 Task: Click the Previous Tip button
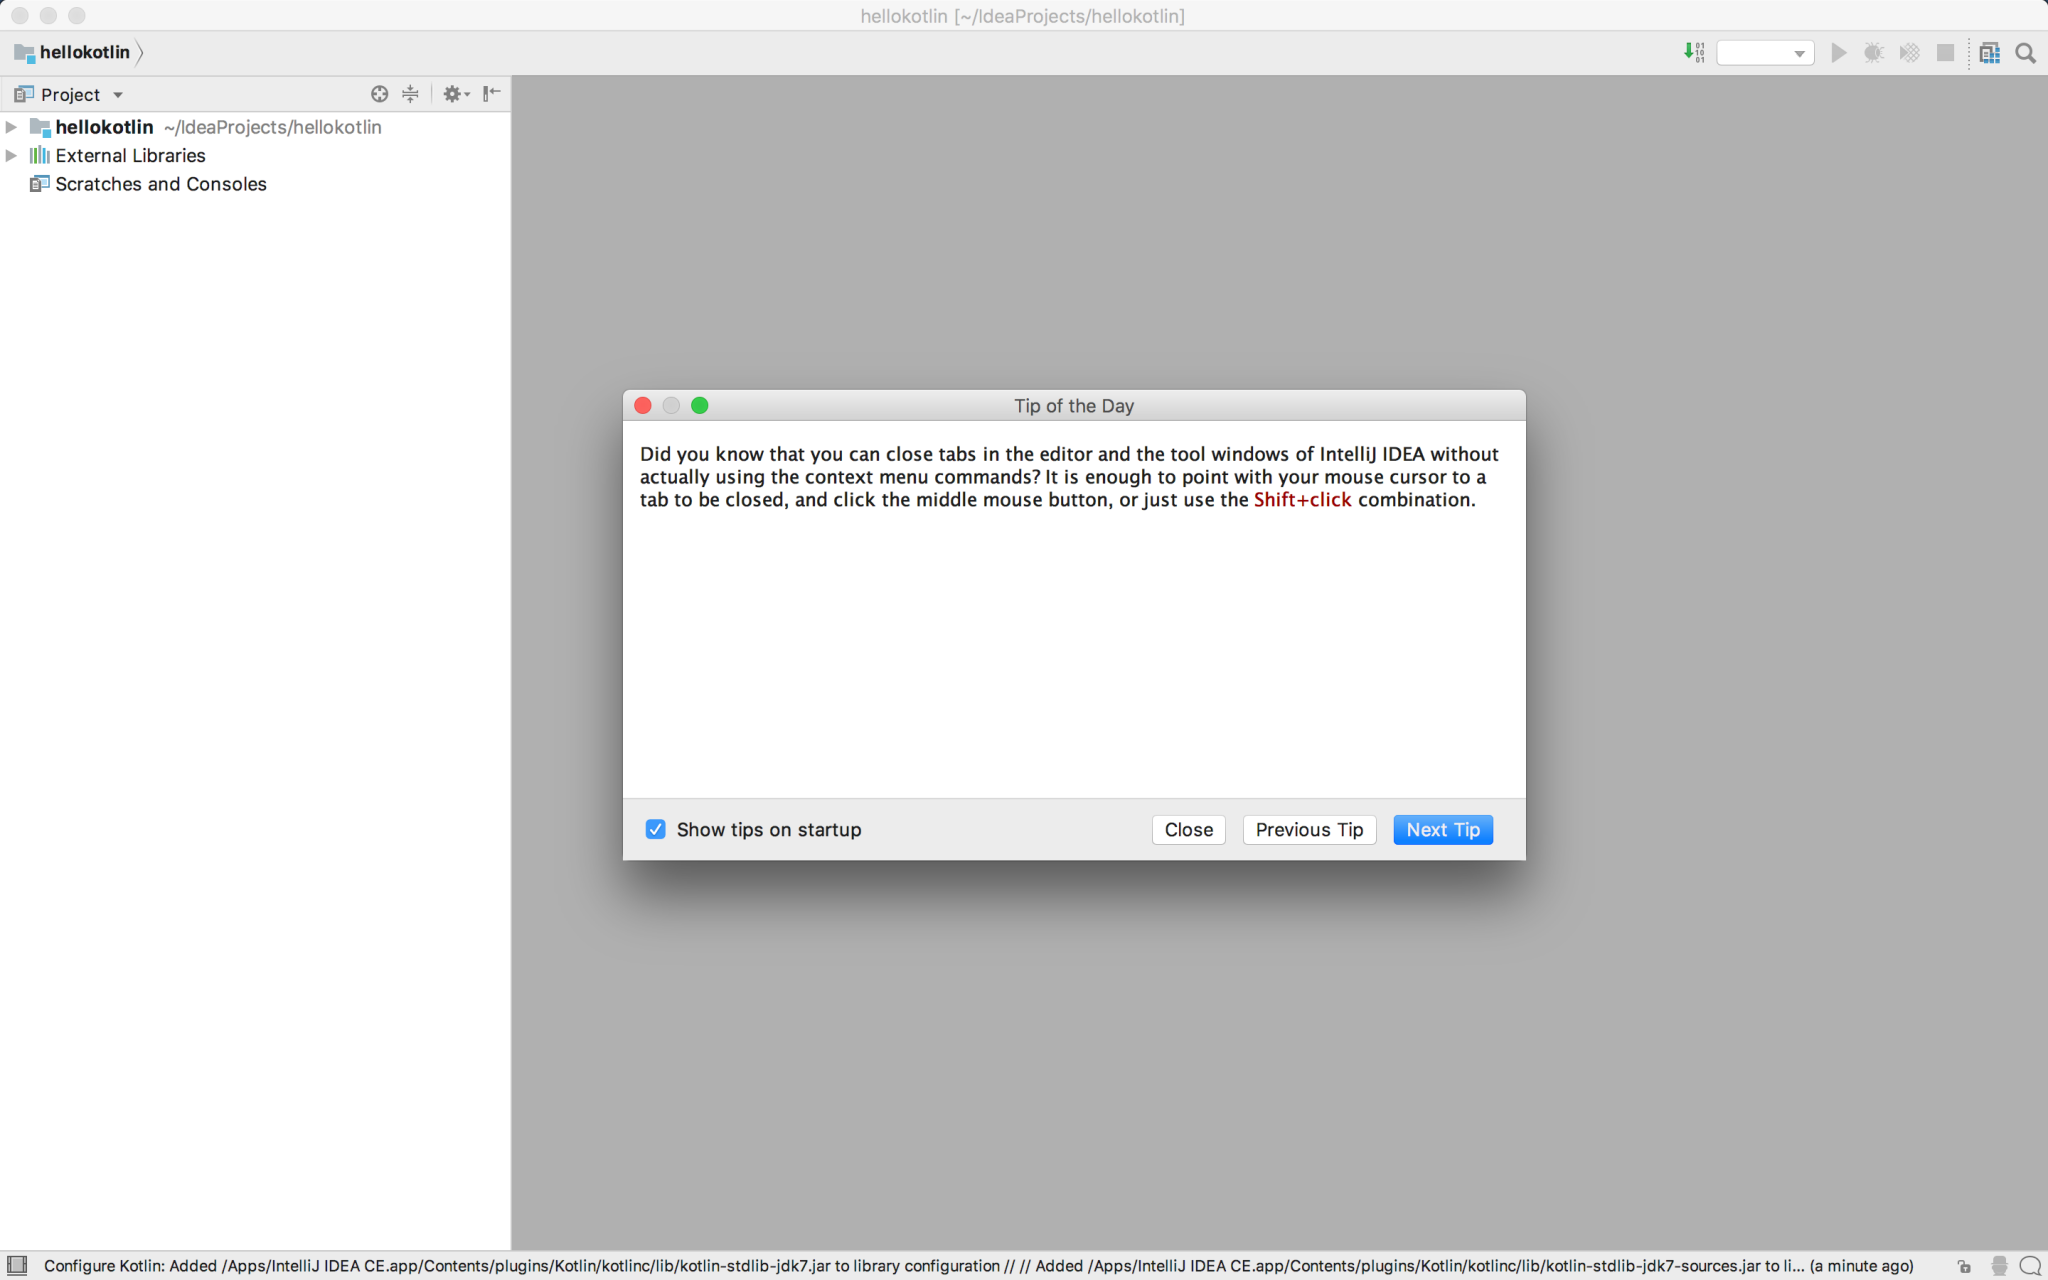point(1308,829)
